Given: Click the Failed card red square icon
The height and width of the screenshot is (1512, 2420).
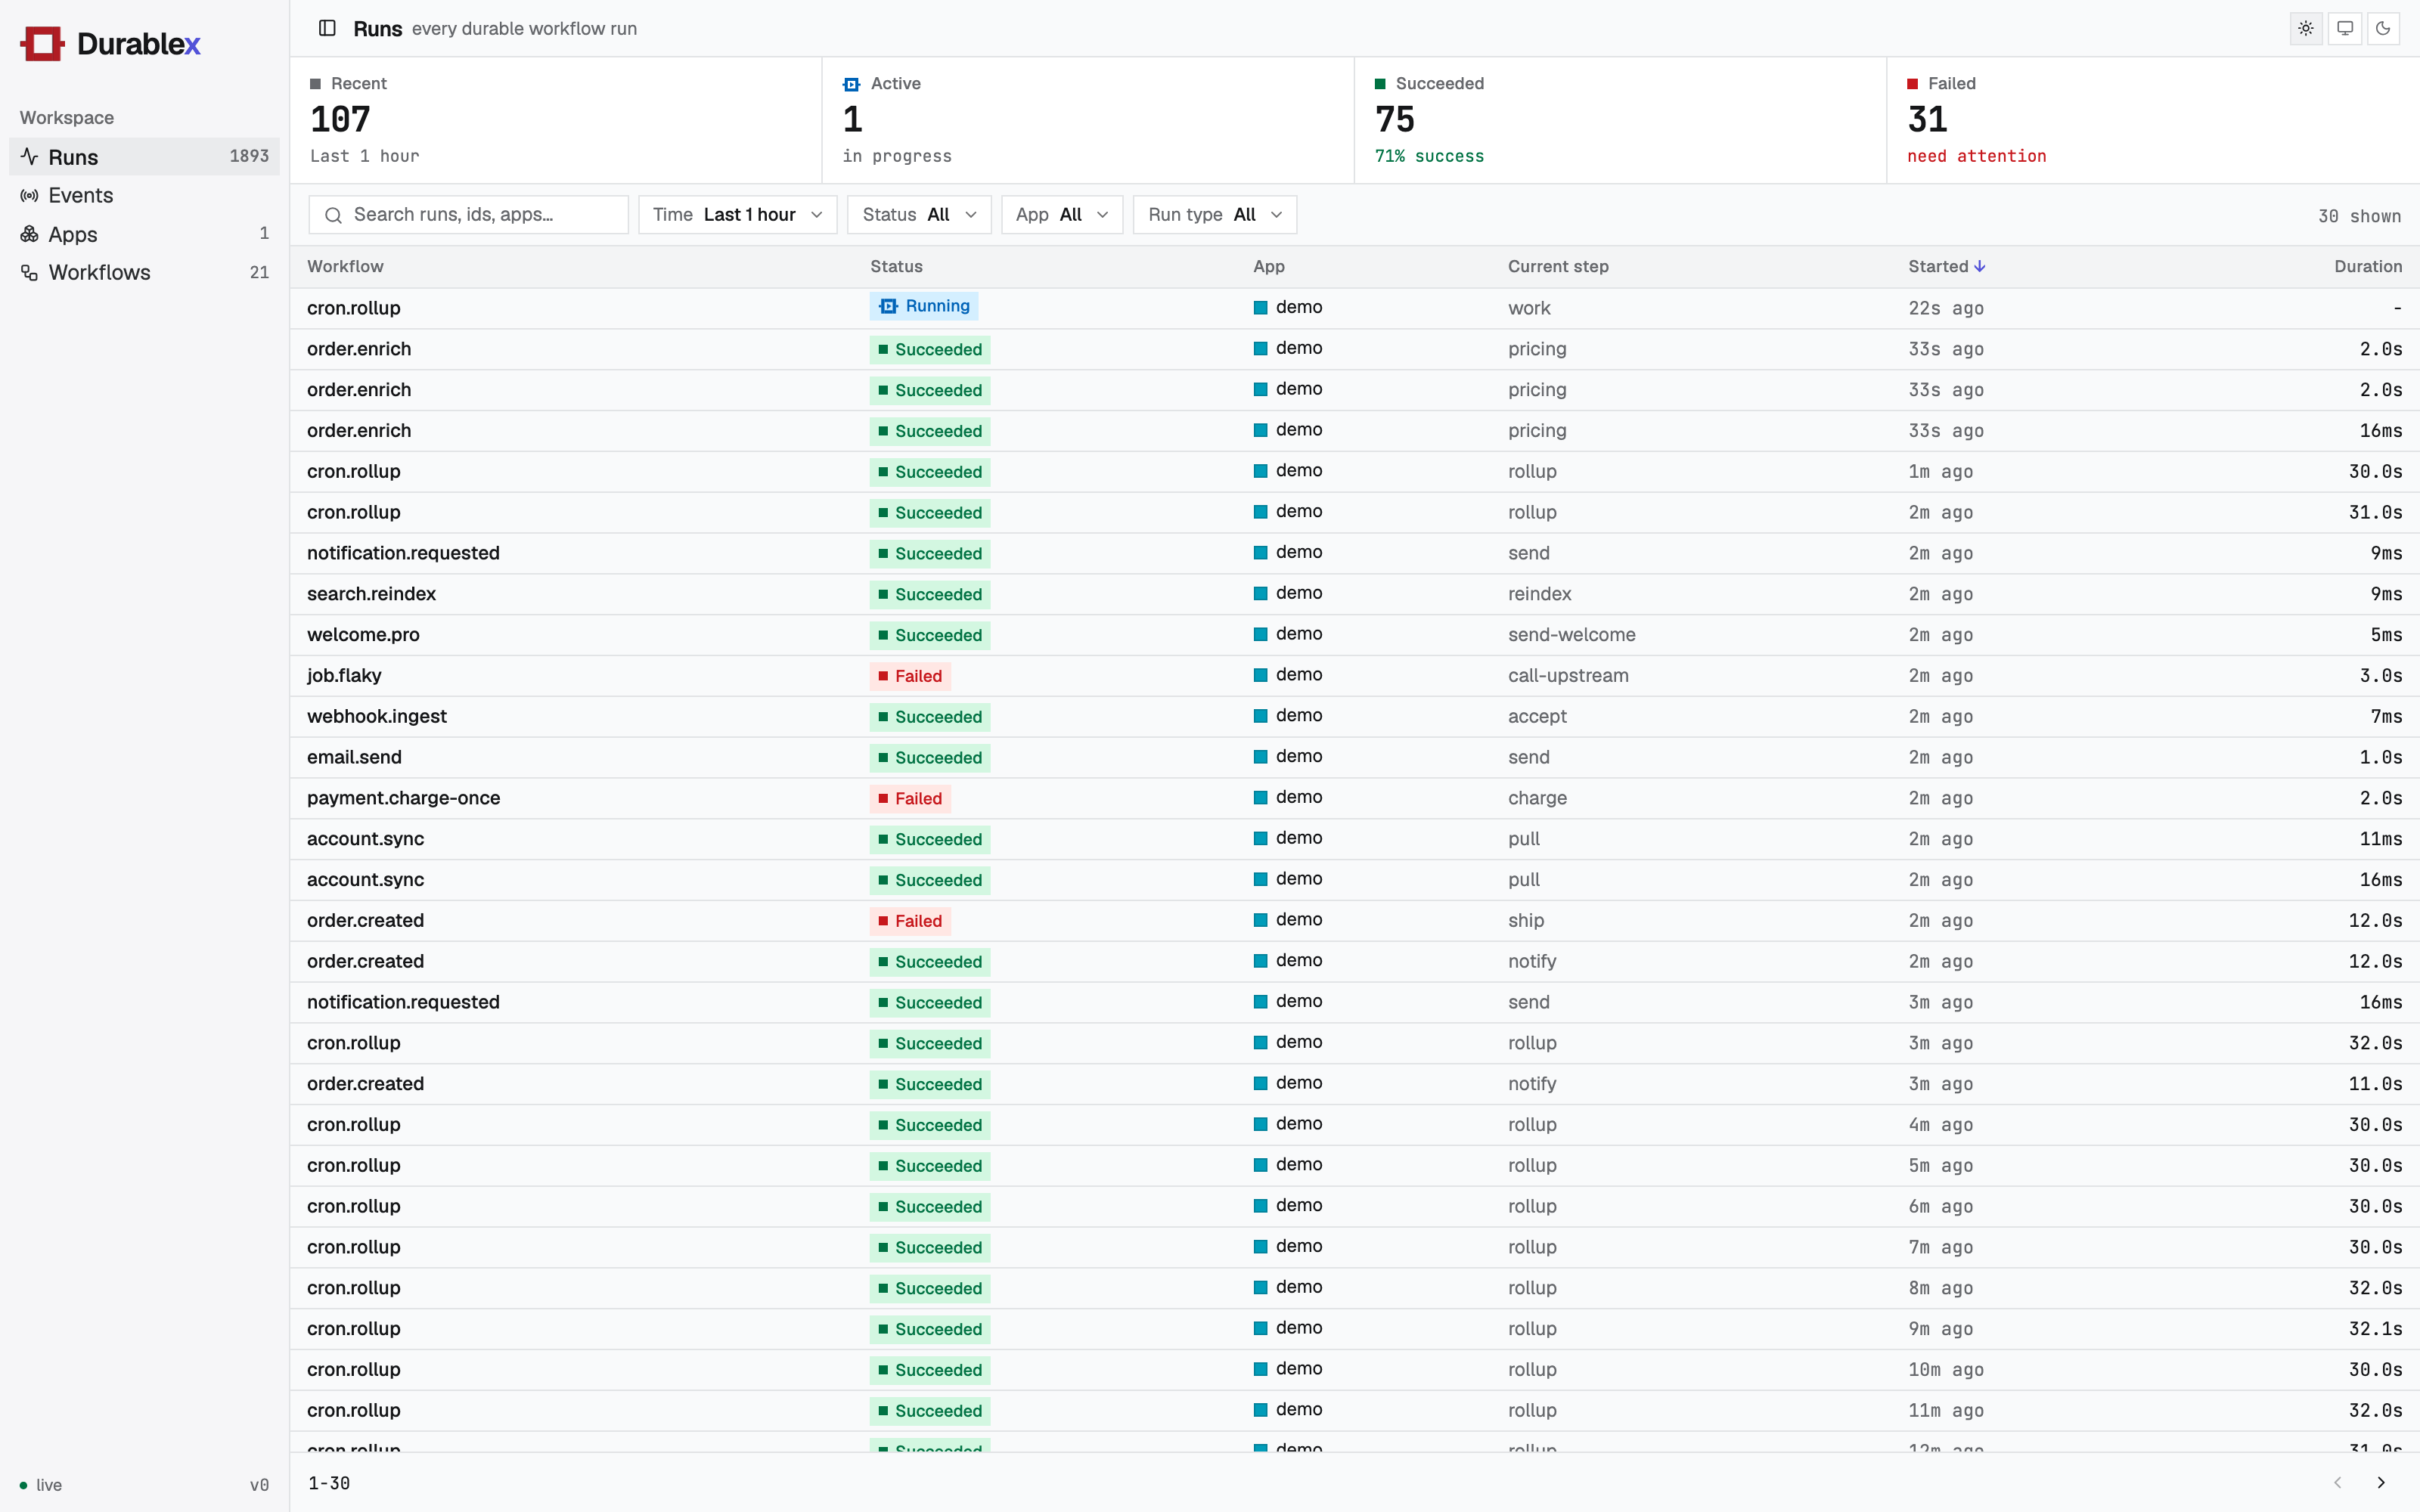Looking at the screenshot, I should (x=1912, y=84).
